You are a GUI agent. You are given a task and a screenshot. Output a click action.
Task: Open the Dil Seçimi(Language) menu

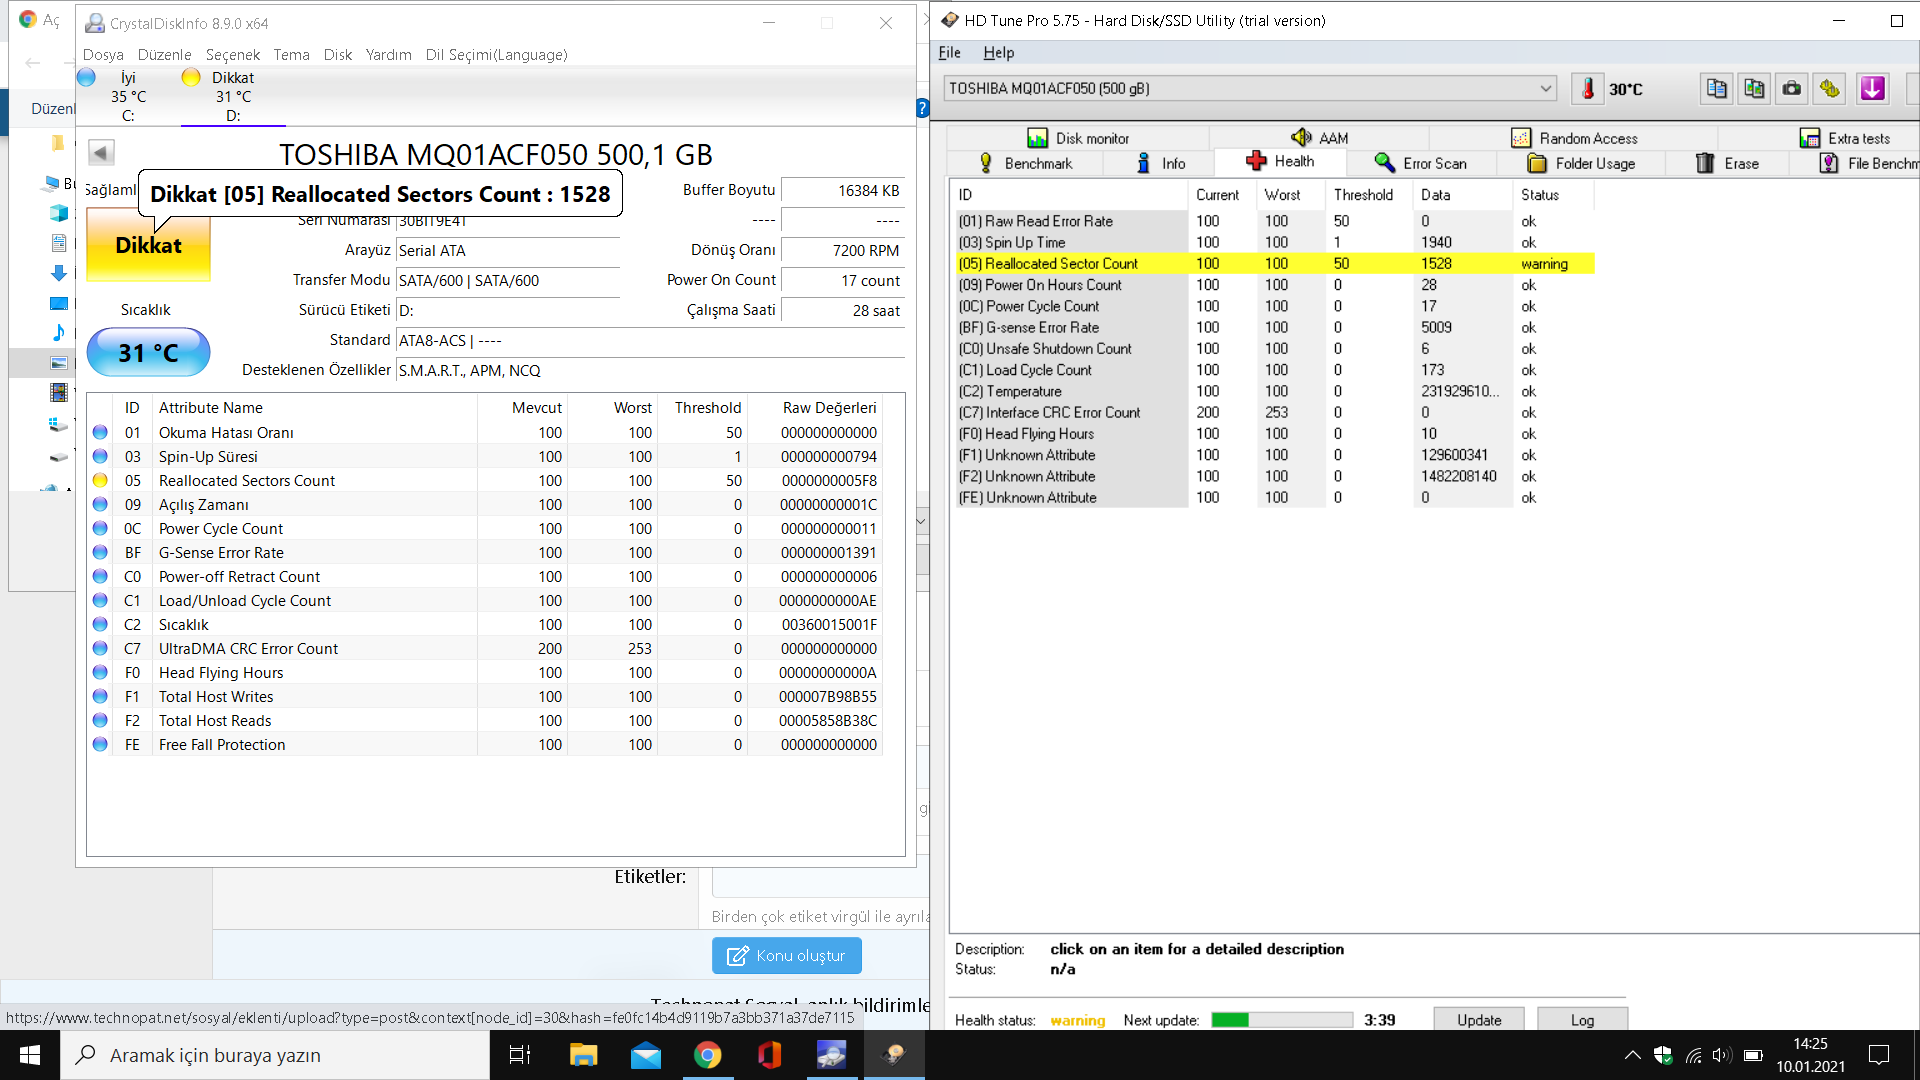496,55
